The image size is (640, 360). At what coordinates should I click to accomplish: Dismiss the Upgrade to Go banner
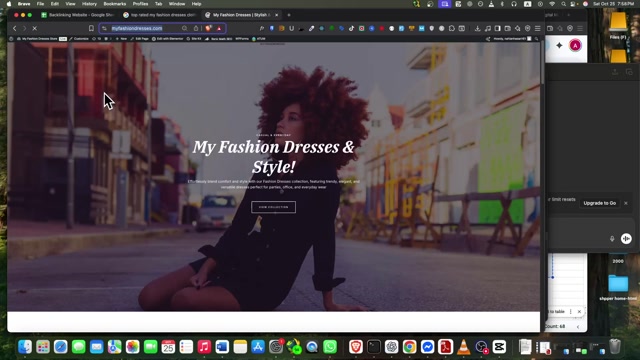pyautogui.click(x=626, y=203)
